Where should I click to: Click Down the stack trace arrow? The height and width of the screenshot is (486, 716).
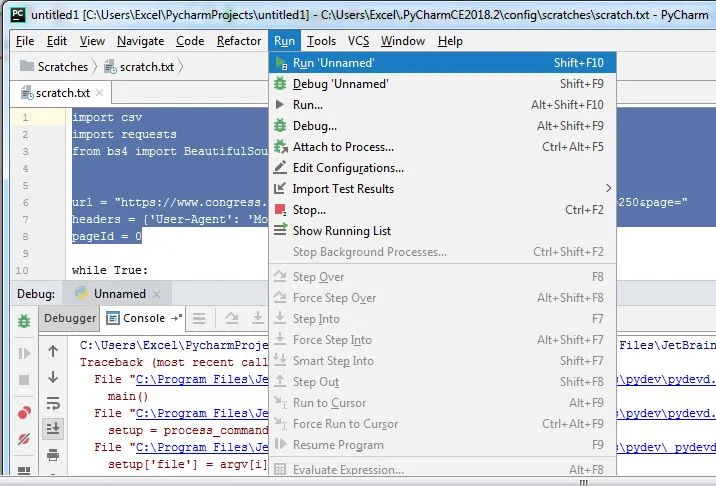[x=53, y=377]
